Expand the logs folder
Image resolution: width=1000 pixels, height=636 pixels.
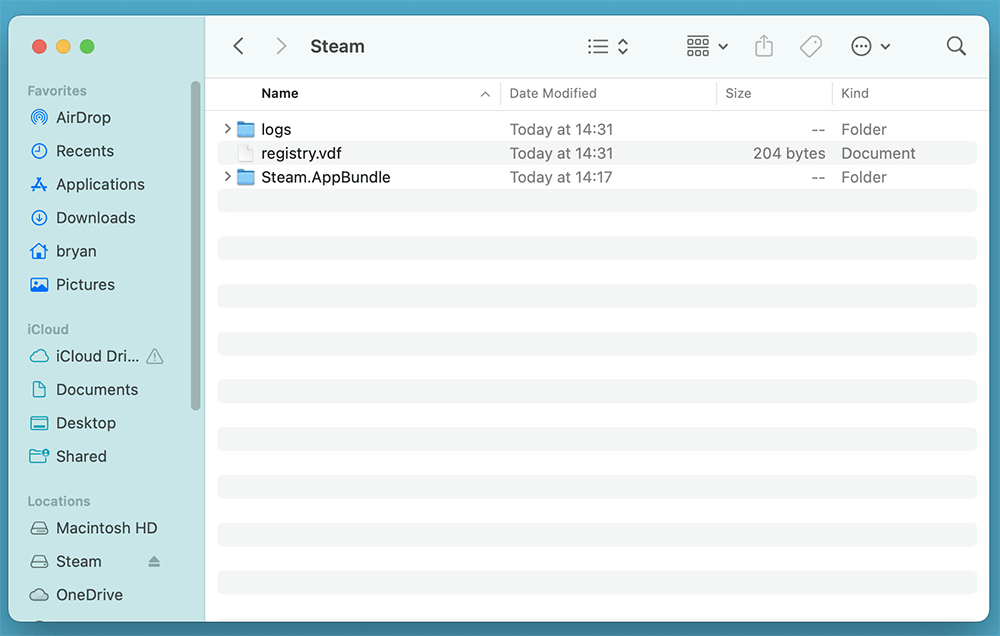point(226,129)
